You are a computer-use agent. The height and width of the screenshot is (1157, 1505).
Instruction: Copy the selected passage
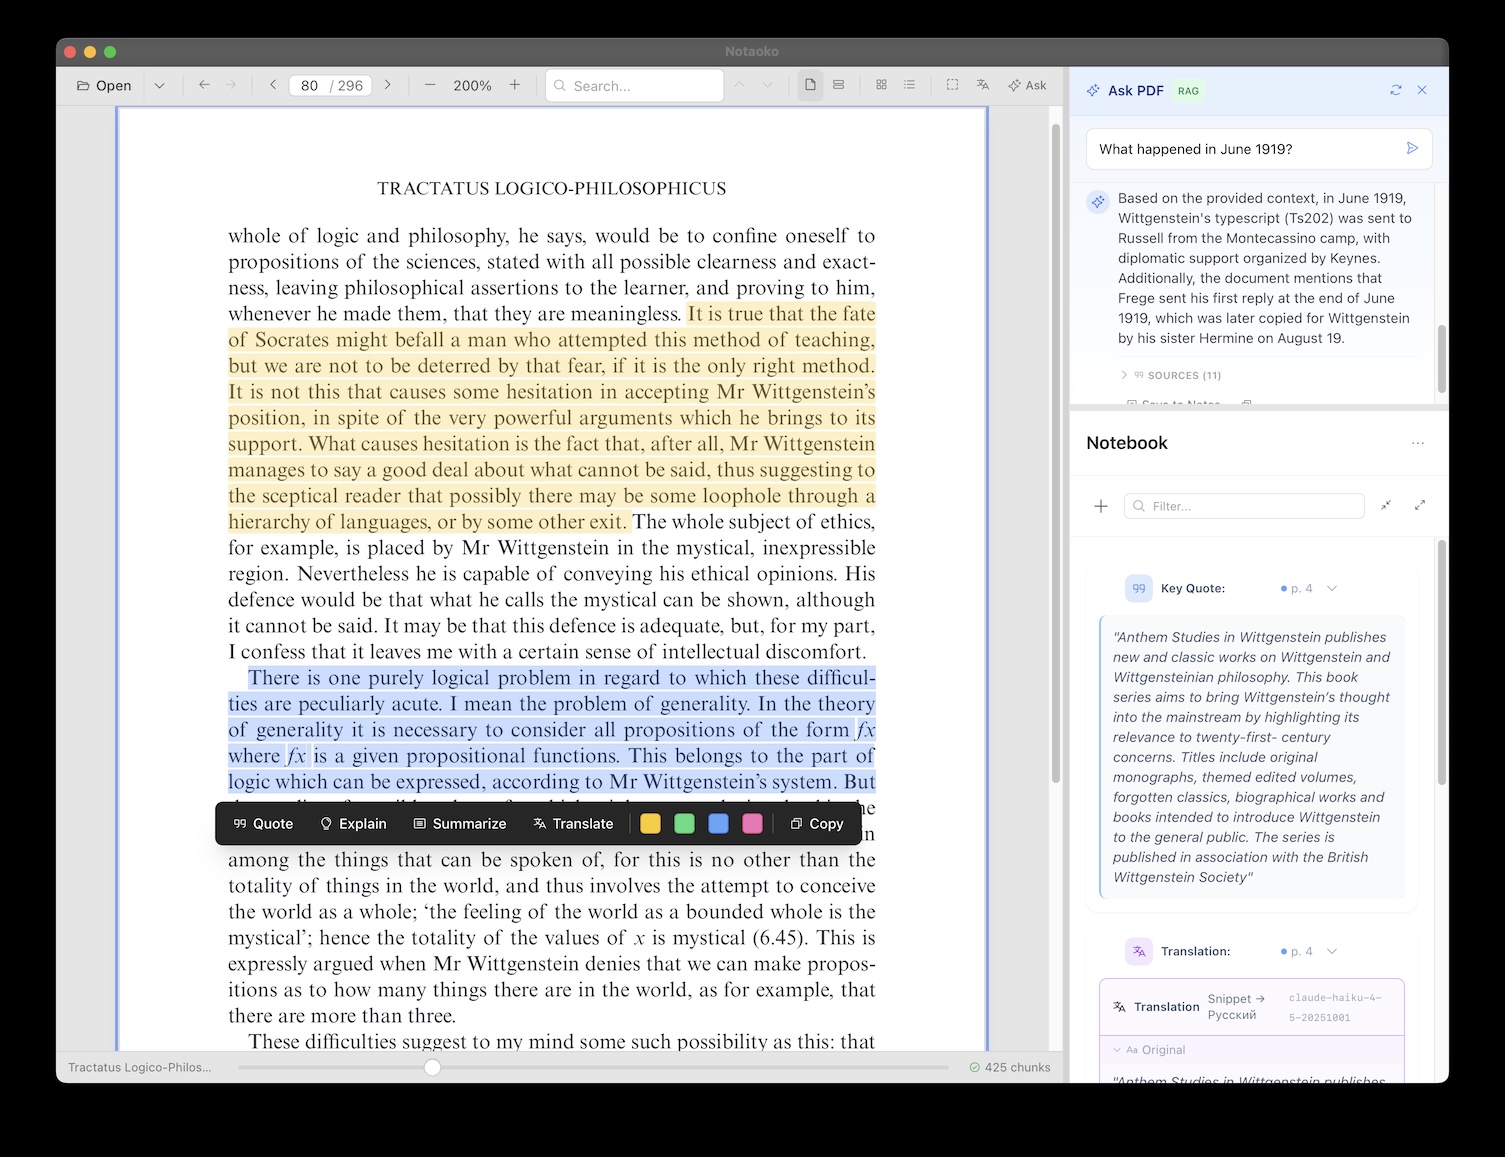coord(817,823)
